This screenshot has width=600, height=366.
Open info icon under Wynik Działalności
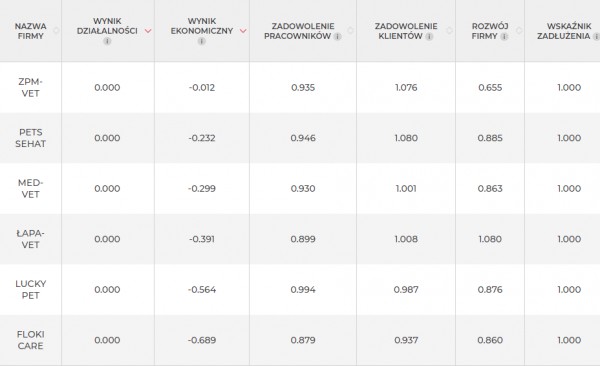pos(107,41)
